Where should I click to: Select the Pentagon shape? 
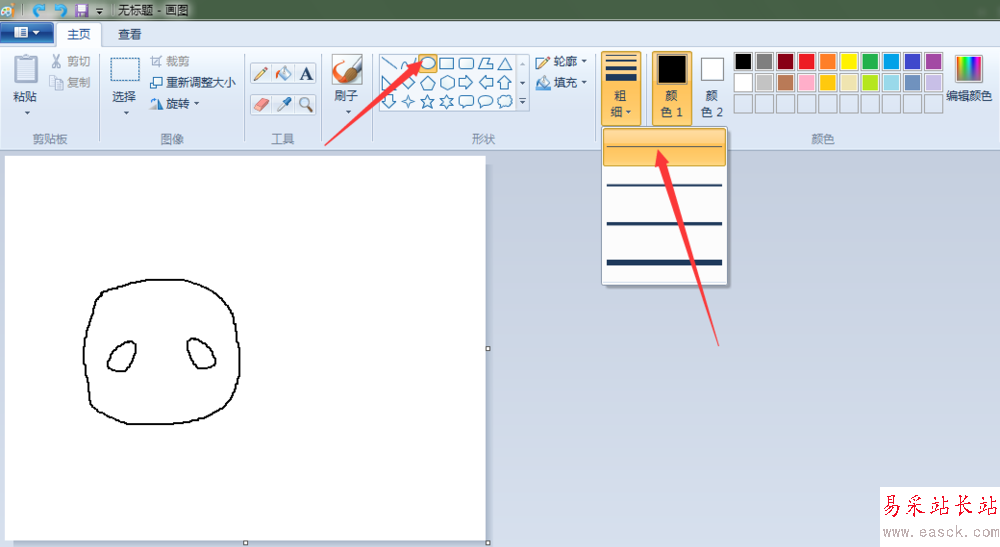427,82
